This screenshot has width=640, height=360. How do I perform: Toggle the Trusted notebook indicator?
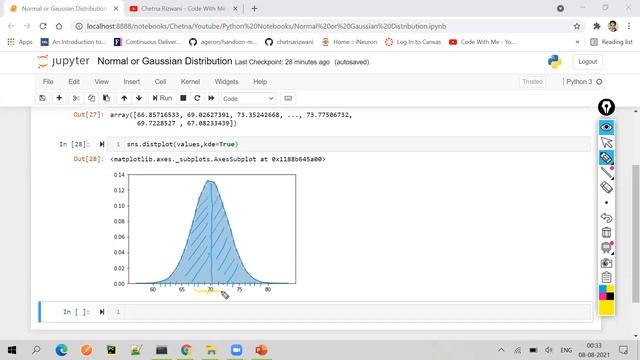532,82
